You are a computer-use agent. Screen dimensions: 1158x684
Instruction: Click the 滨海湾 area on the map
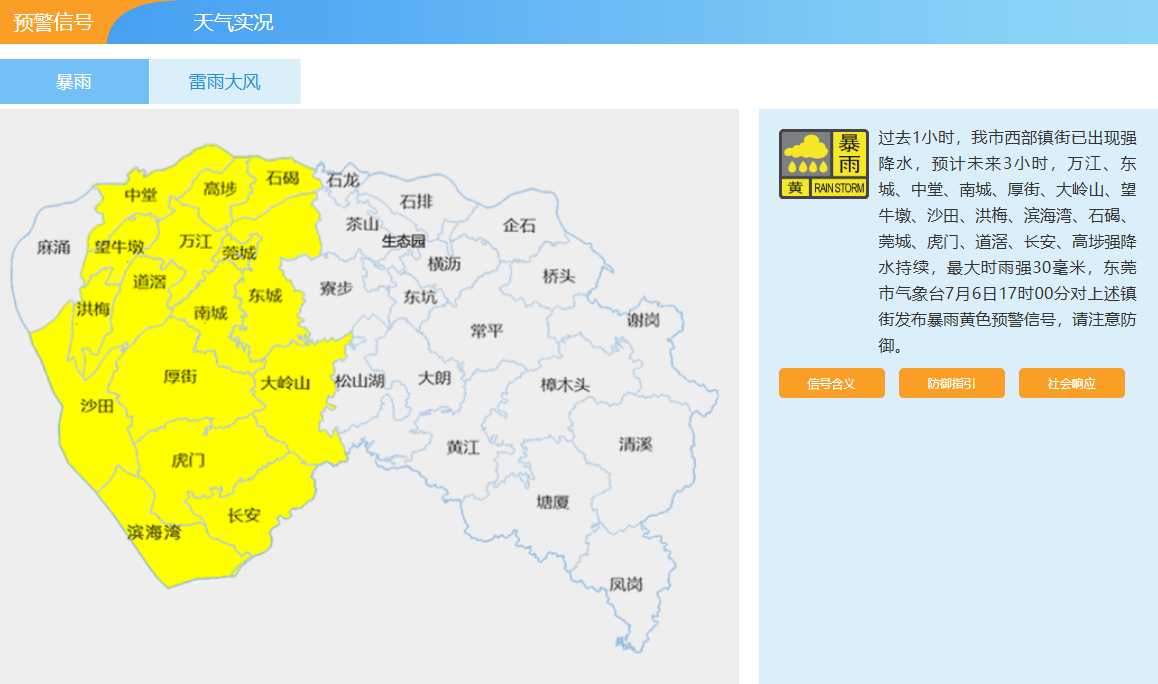154,532
